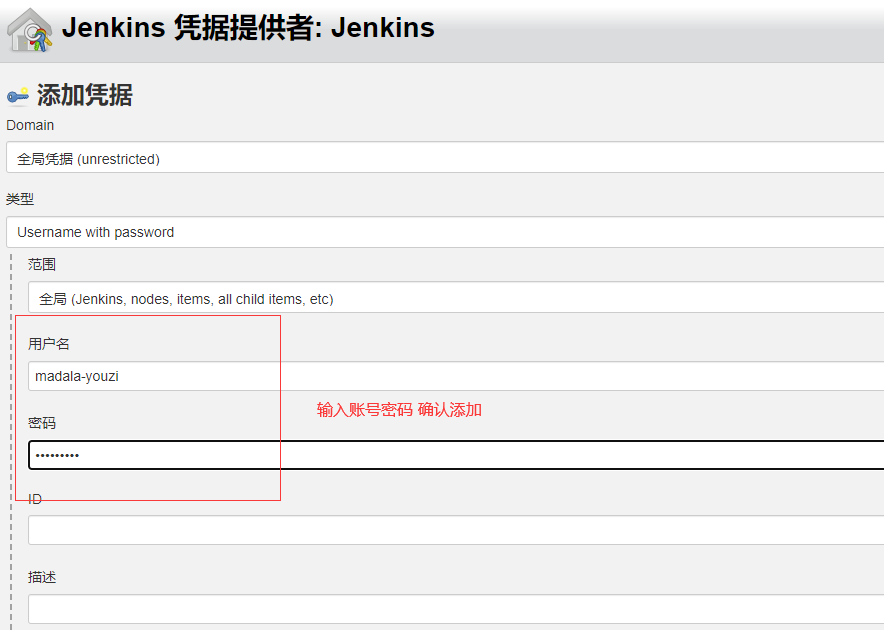Click the key icon beside 添加凭据
Screen dimensions: 884x630
pos(18,96)
